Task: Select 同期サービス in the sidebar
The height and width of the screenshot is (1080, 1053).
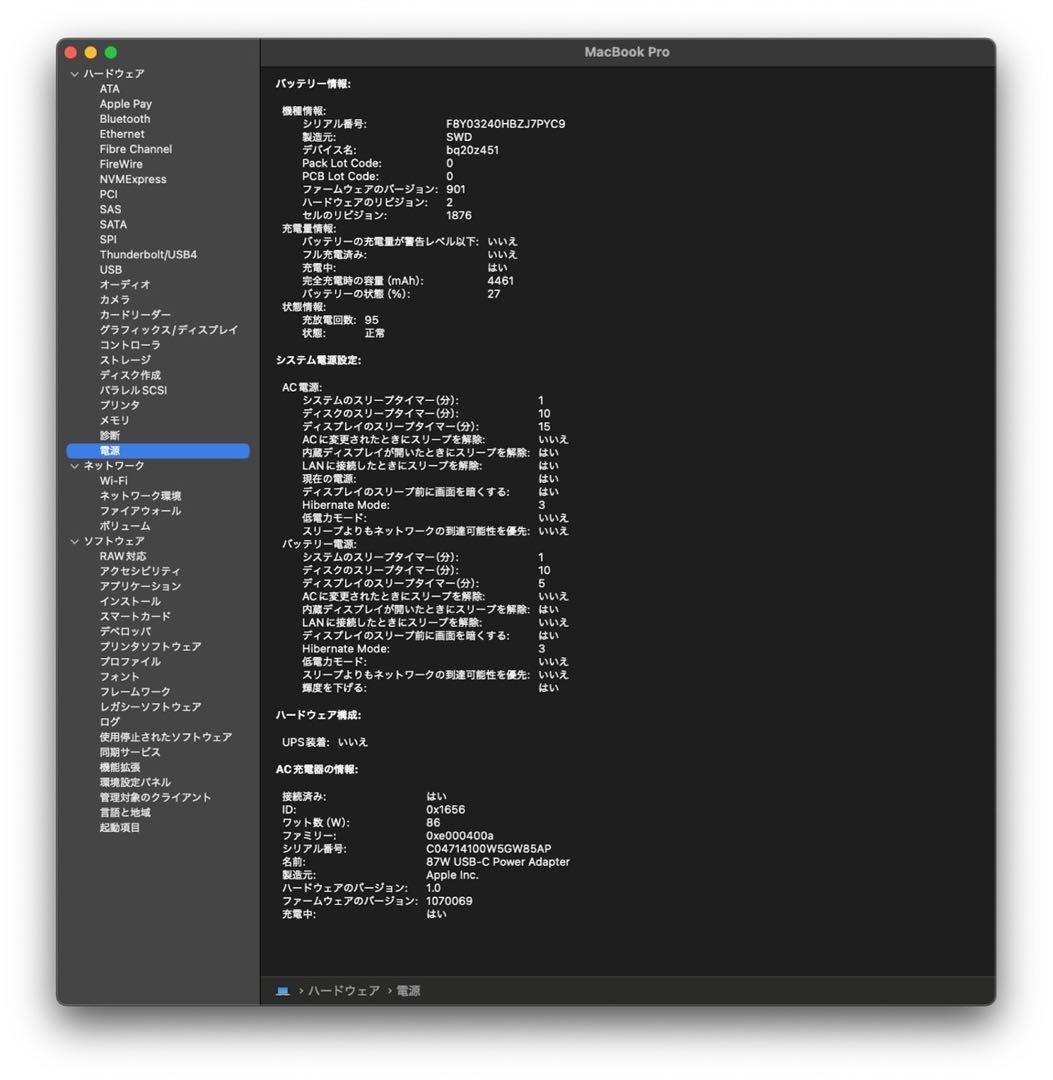Action: click(x=130, y=753)
